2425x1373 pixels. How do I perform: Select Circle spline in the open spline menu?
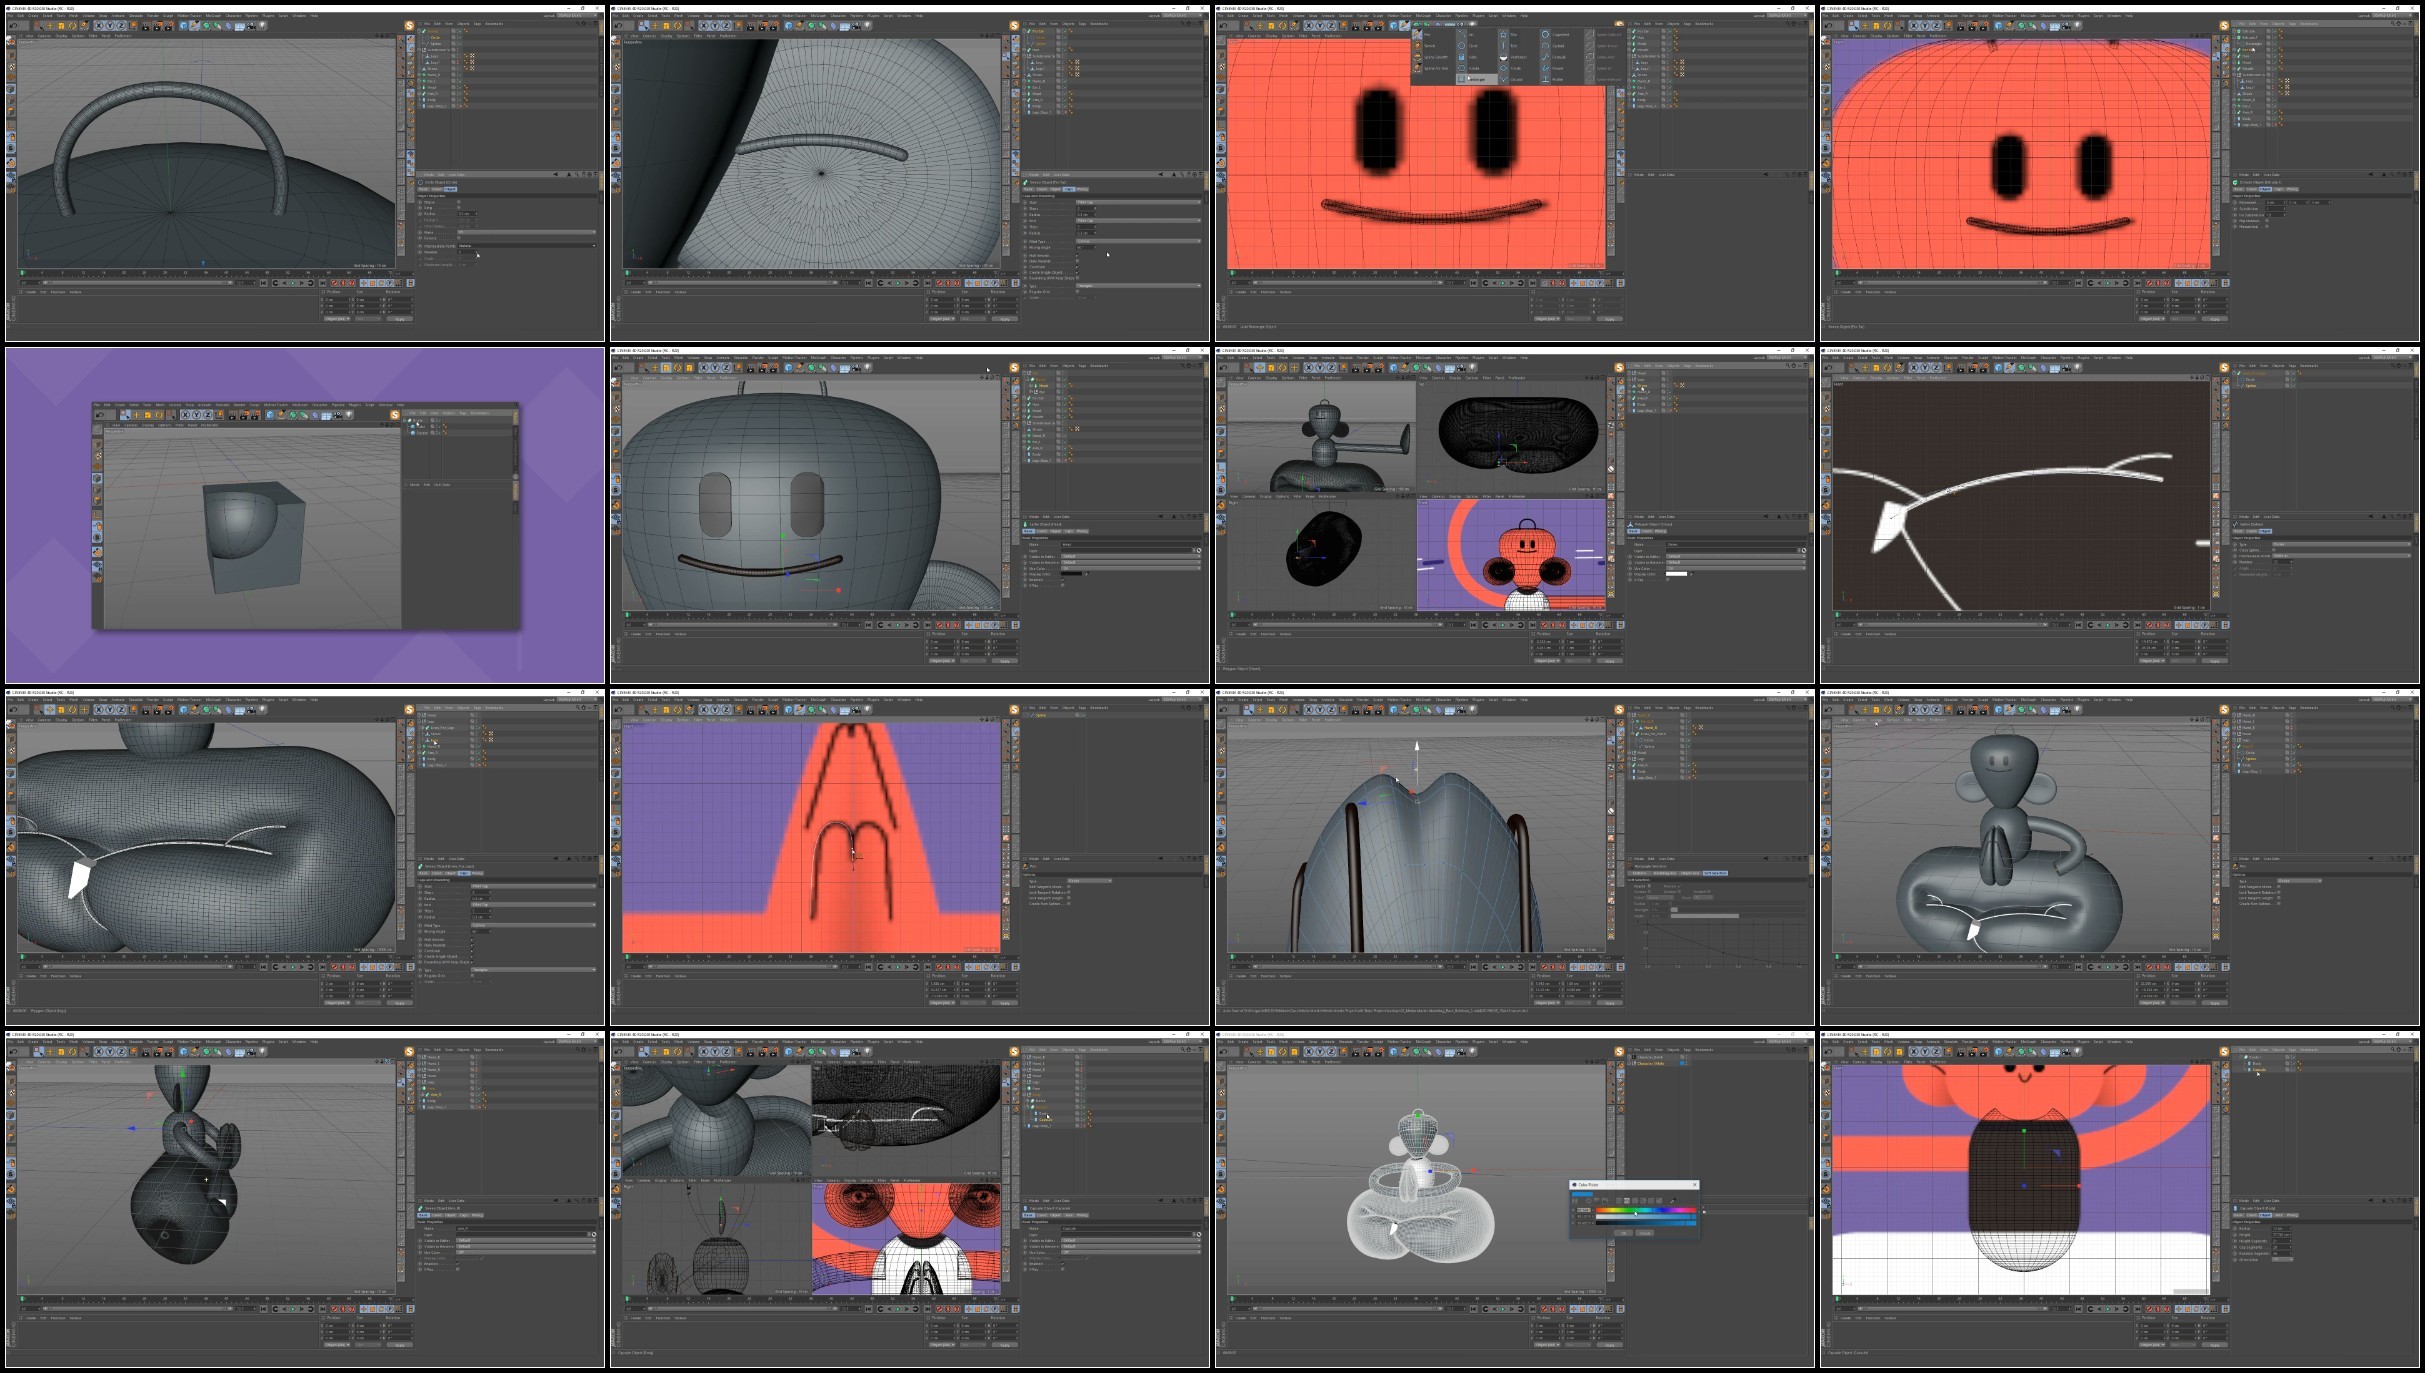1468,46
